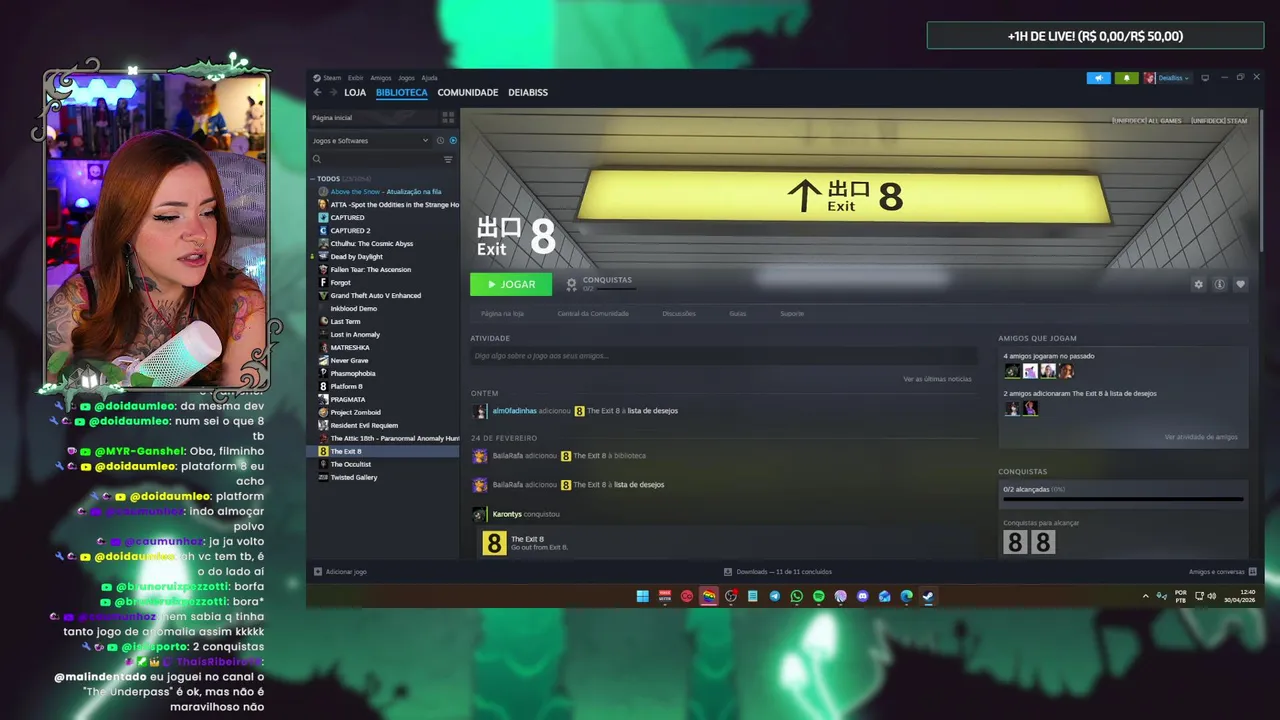1280x720 pixels.
Task: Show game info icon for The Exit 8
Action: tap(1219, 285)
